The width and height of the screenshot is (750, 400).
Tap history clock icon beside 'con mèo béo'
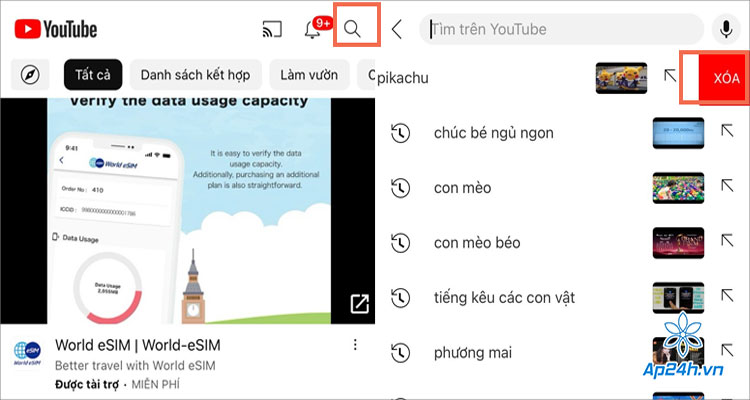pos(400,243)
